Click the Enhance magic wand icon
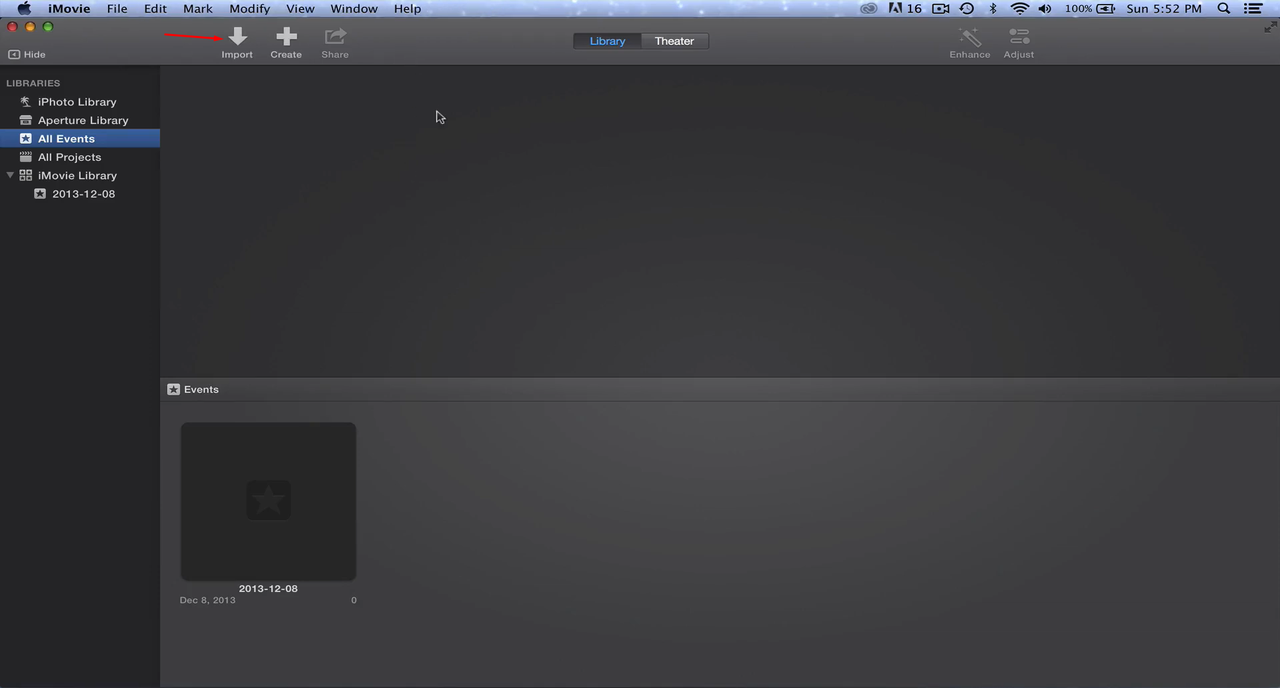The width and height of the screenshot is (1280, 688). [x=969, y=42]
